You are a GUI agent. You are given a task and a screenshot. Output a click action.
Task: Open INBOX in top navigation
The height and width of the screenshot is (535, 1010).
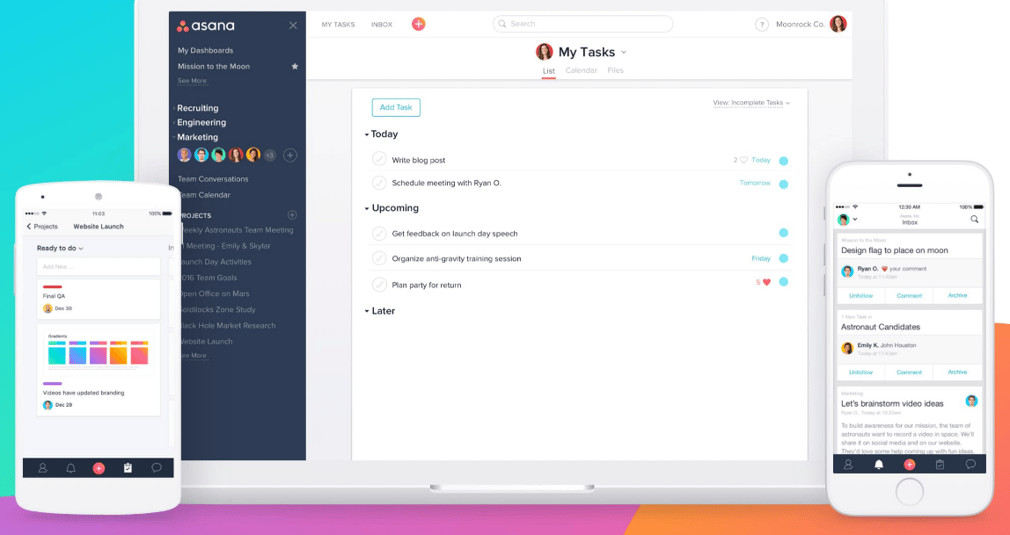click(x=382, y=24)
